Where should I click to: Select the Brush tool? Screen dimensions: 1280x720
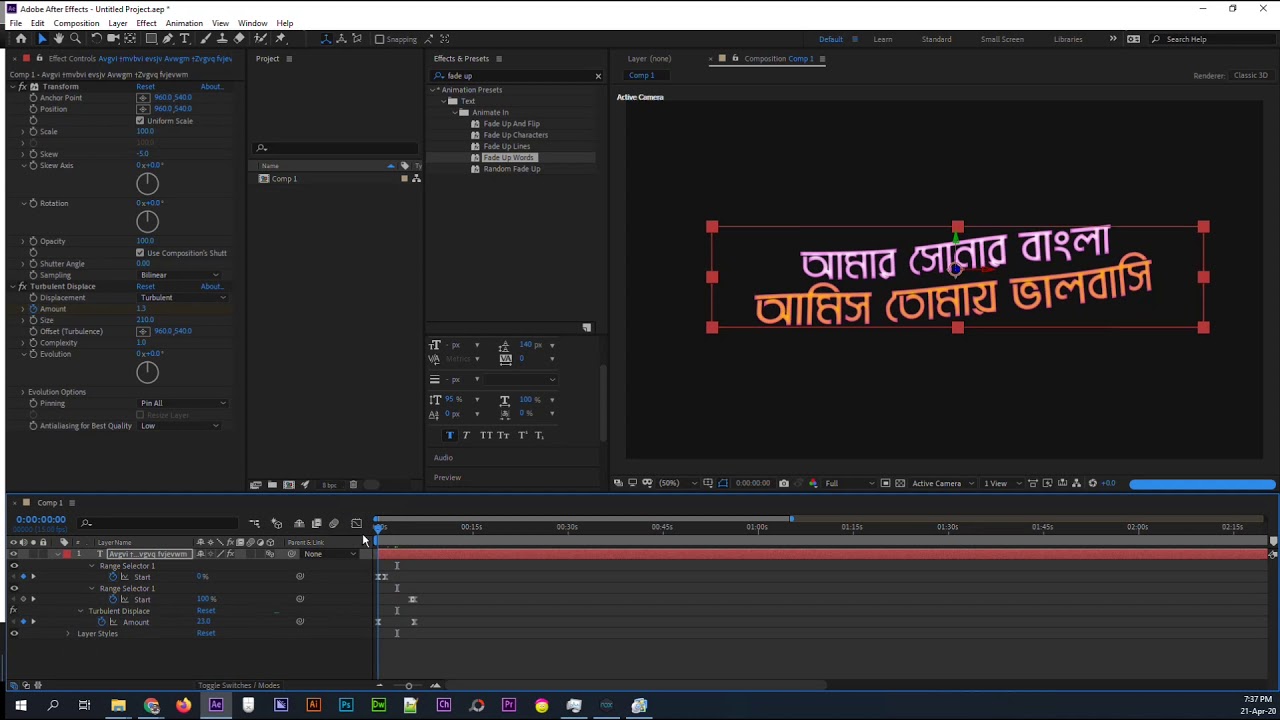click(207, 39)
